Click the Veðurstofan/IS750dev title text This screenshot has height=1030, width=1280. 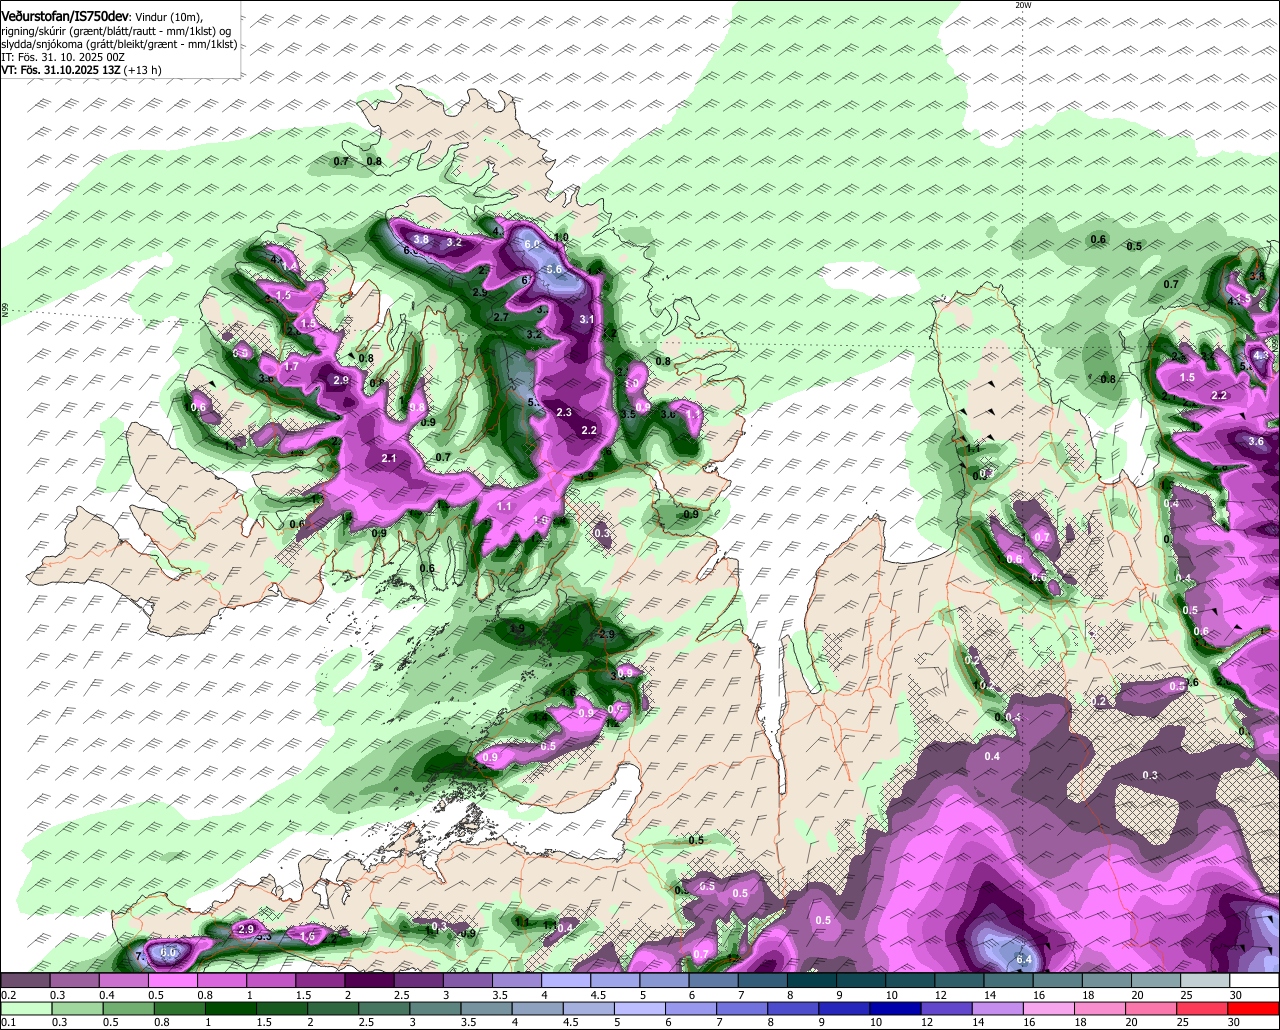coord(65,15)
